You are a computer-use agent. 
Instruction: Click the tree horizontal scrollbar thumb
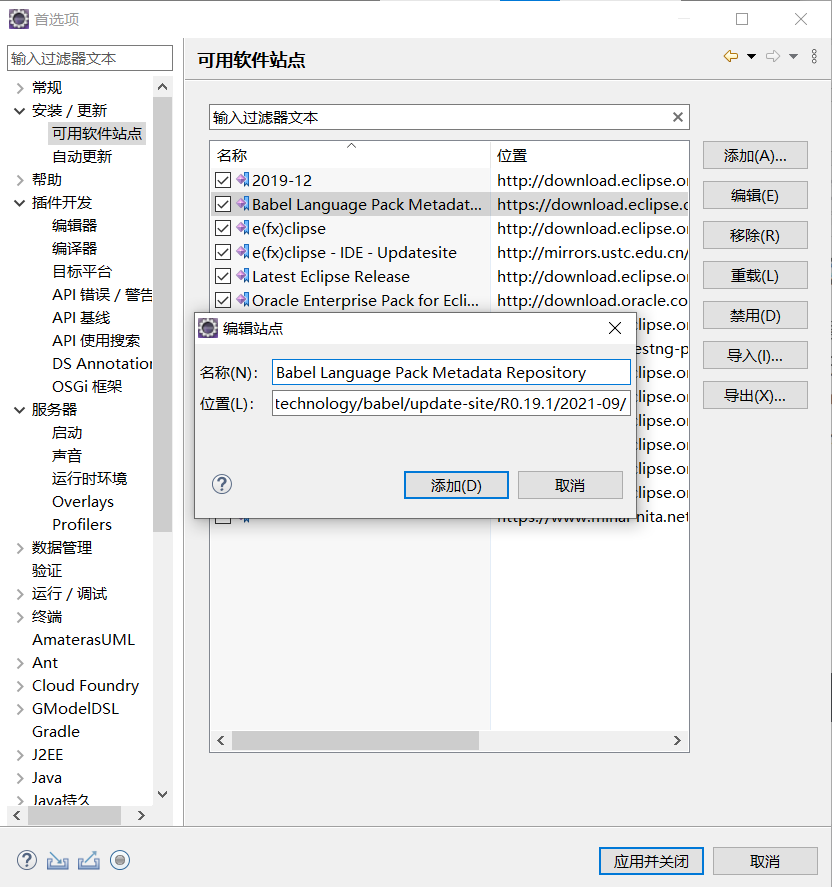pyautogui.click(x=74, y=815)
